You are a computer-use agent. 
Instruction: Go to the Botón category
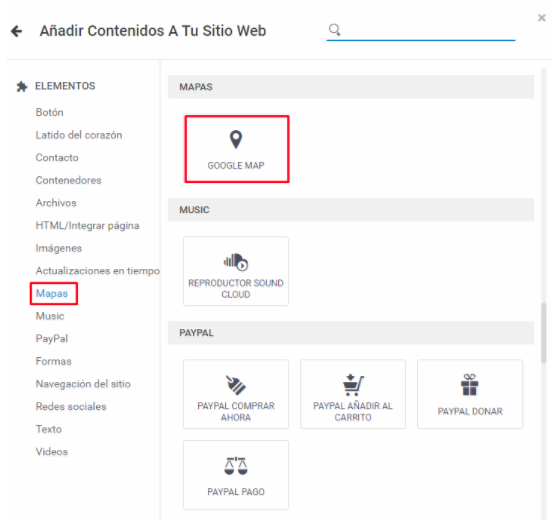pos(50,112)
